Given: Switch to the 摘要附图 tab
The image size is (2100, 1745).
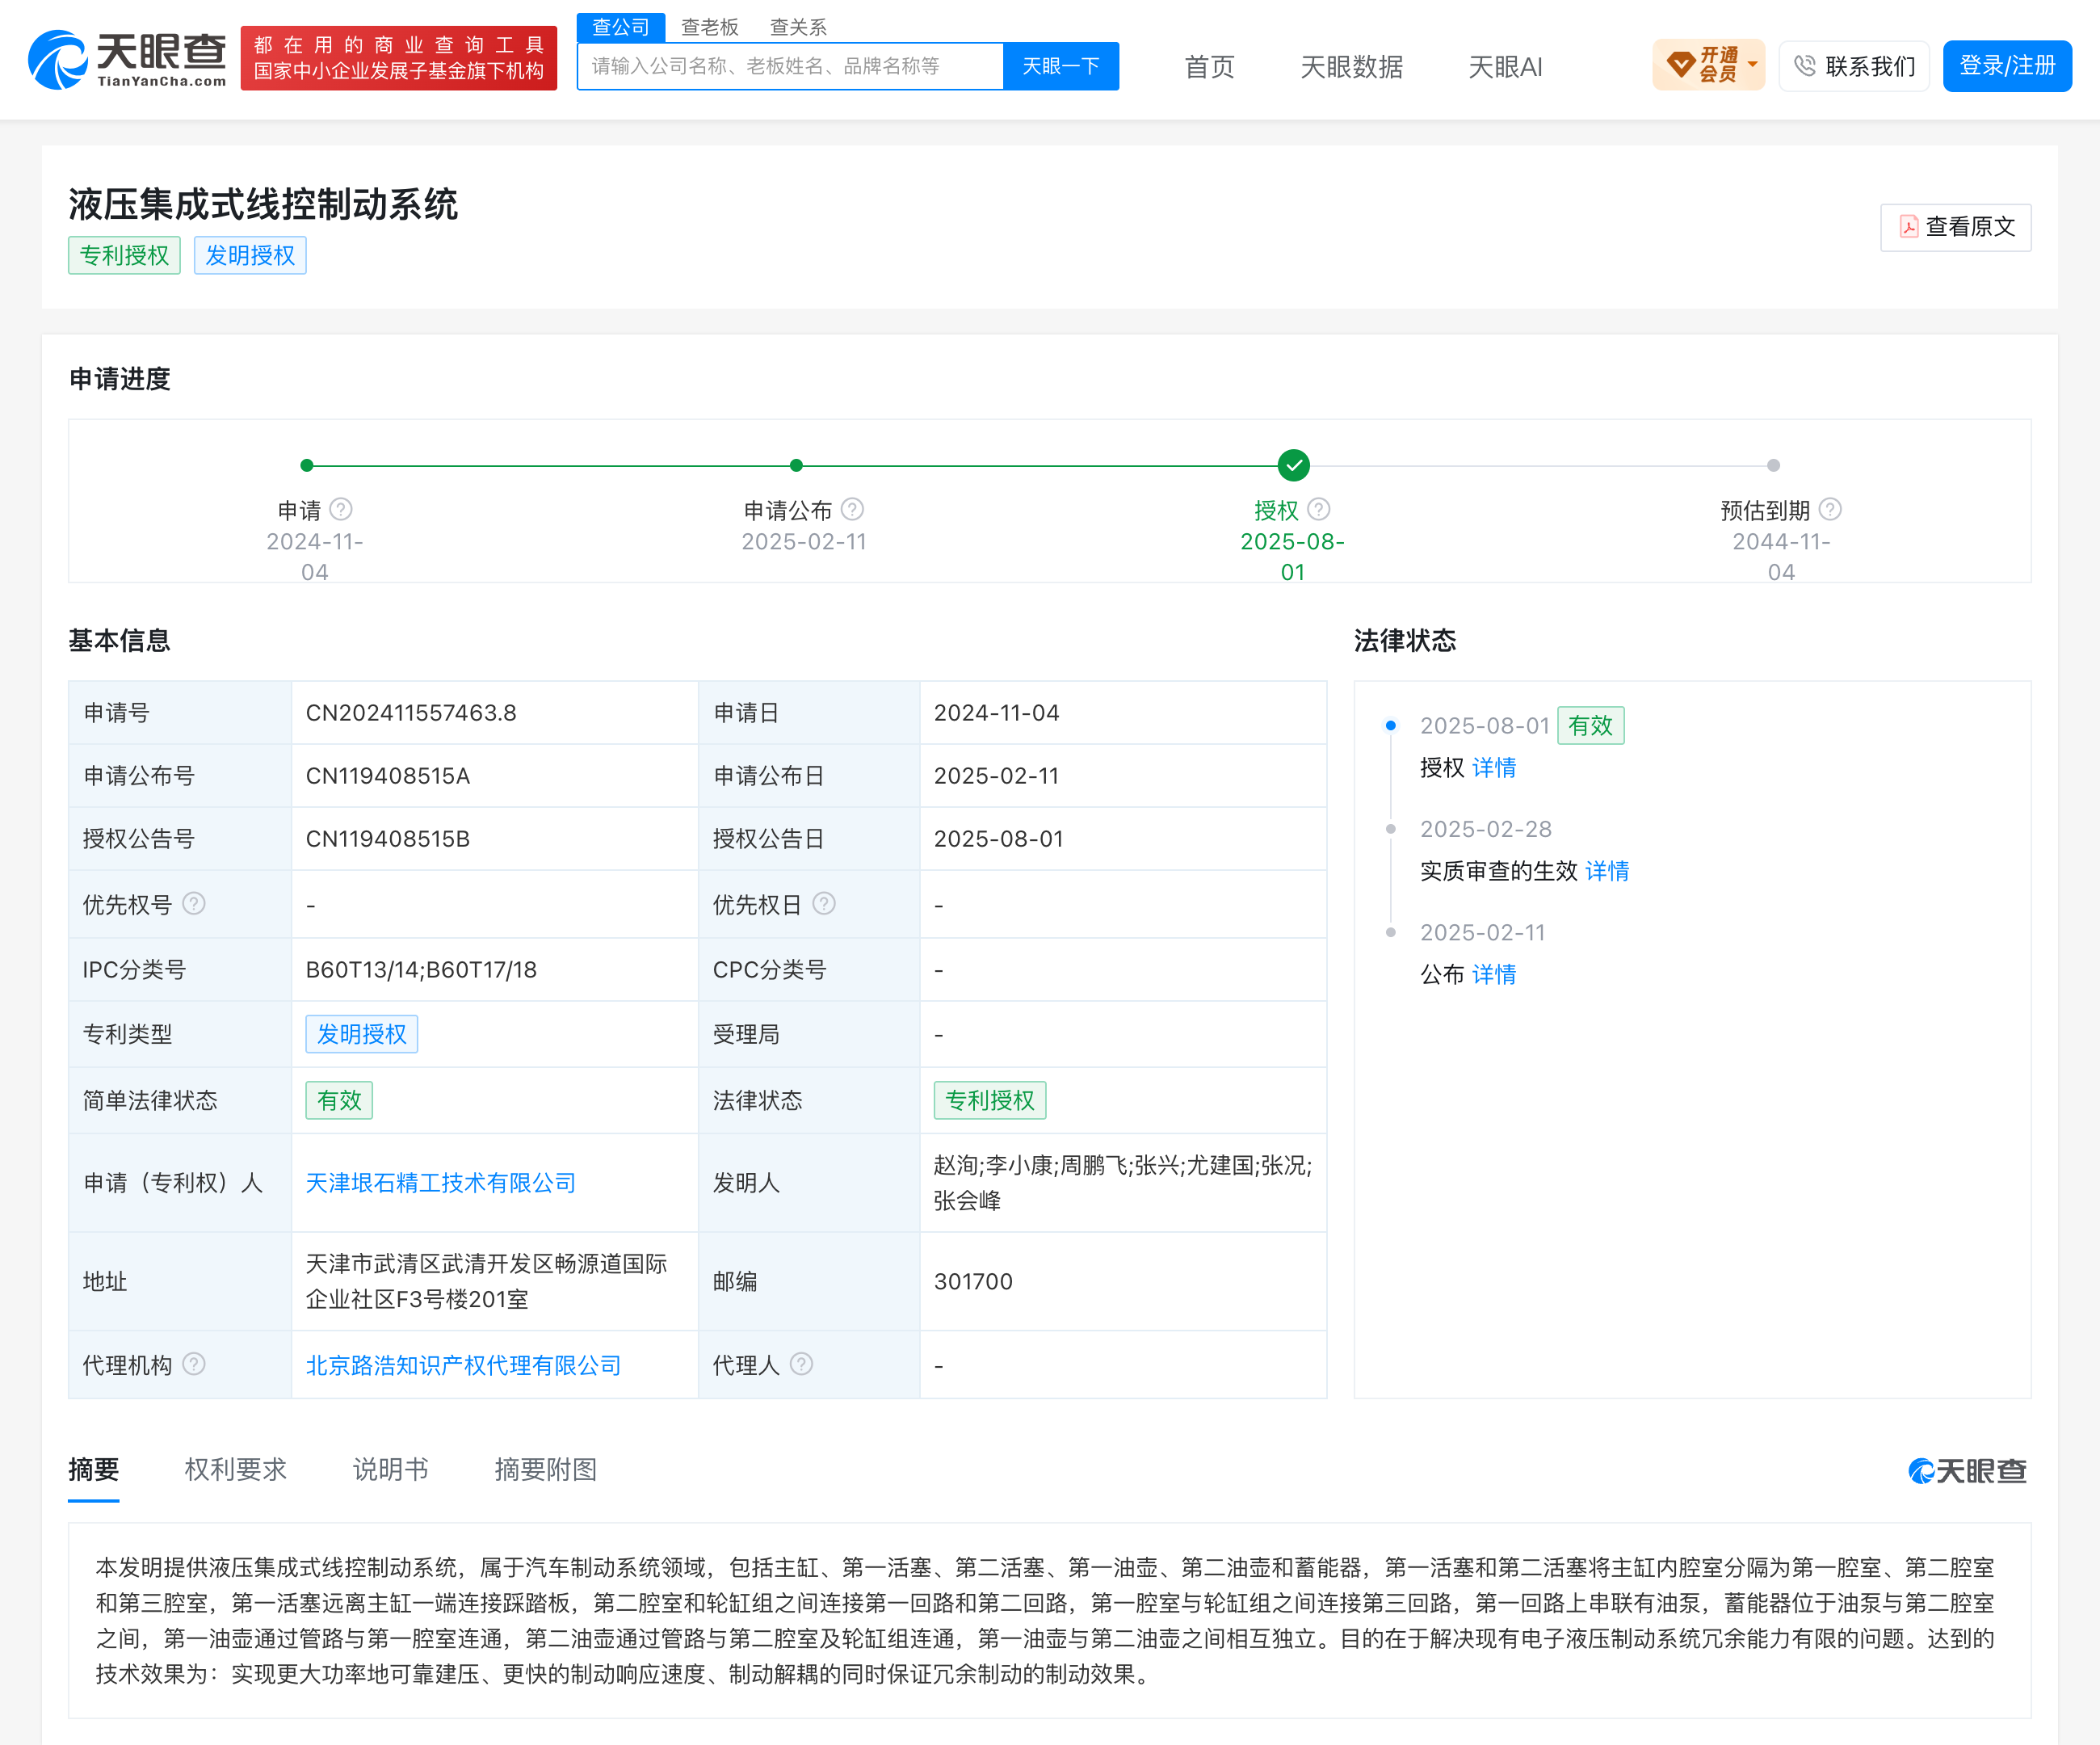Looking at the screenshot, I should [546, 1469].
